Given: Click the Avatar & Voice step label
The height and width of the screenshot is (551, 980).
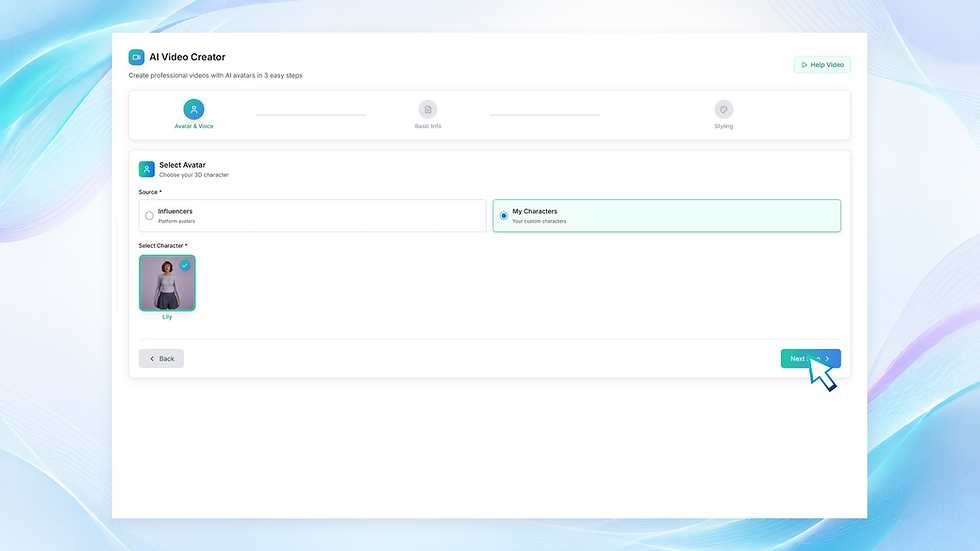Looking at the screenshot, I should pyautogui.click(x=194, y=126).
